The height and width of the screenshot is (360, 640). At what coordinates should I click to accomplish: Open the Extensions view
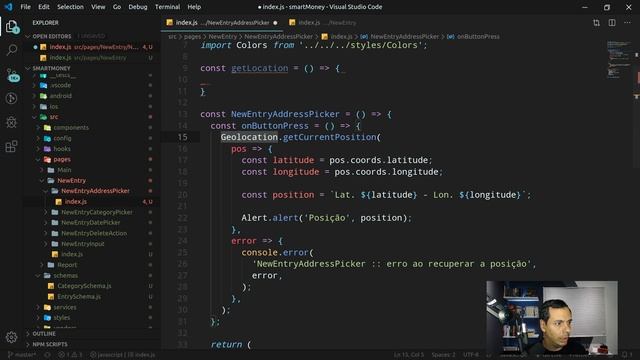pyautogui.click(x=11, y=146)
